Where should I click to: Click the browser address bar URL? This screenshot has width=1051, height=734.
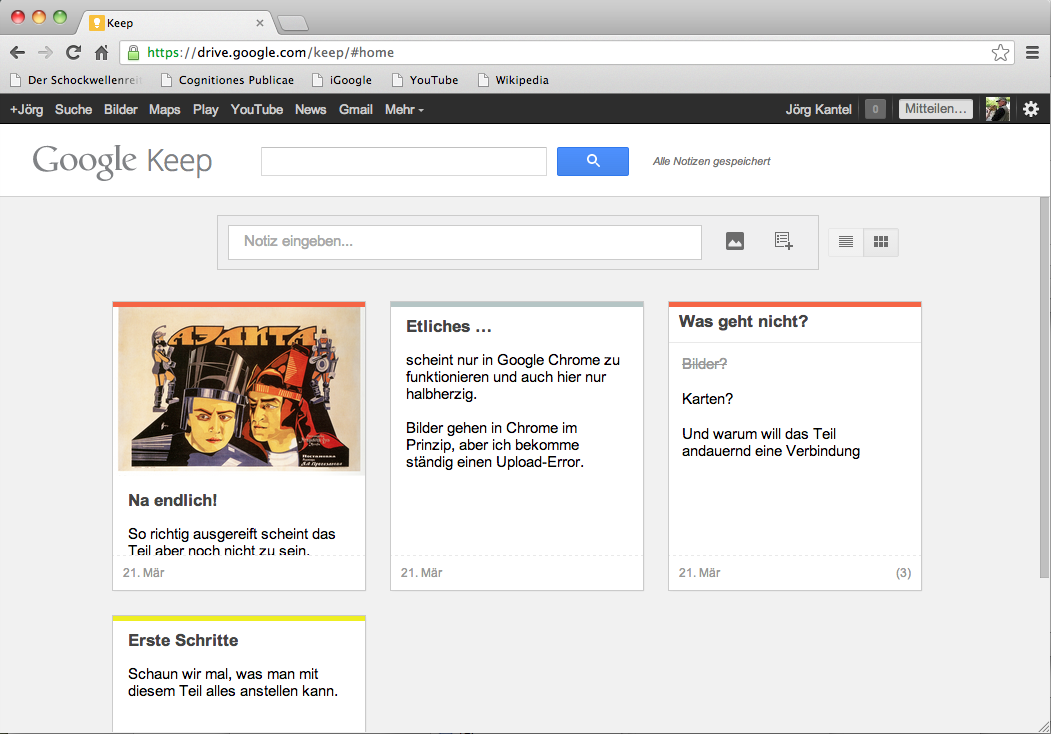[270, 52]
